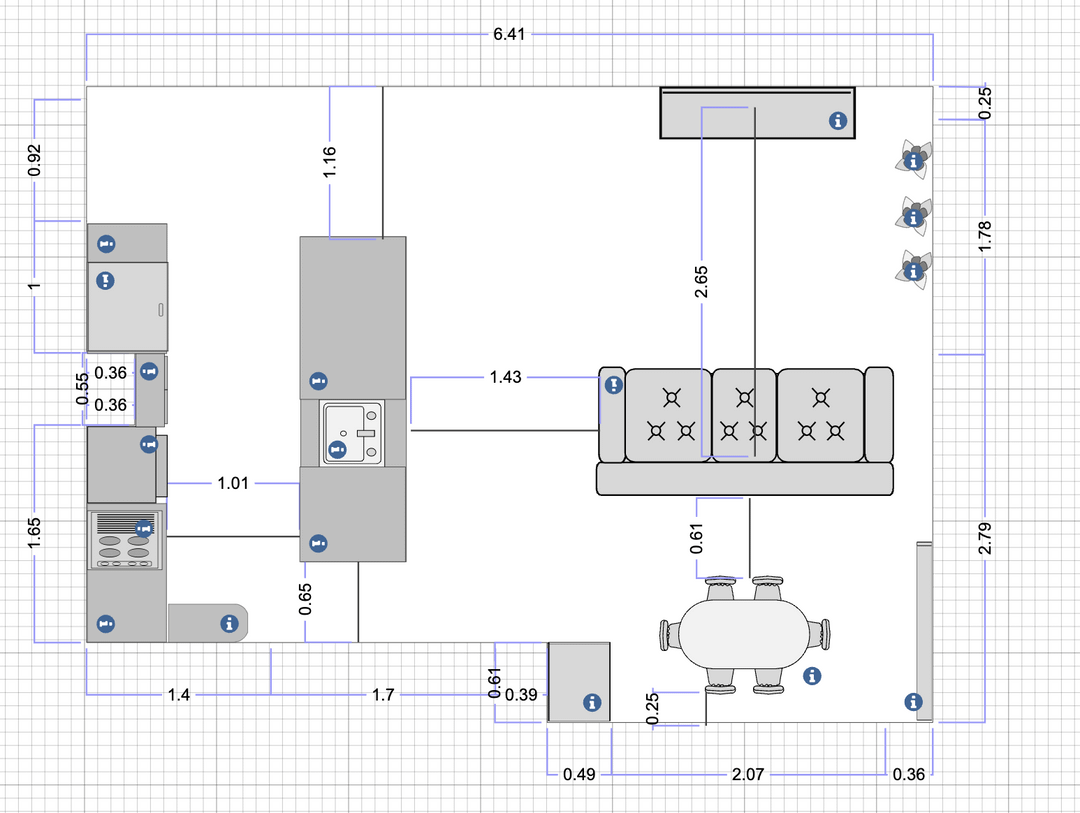Select the 0.39 dimension label
Viewport: 1080px width, 813px height.
(x=521, y=694)
